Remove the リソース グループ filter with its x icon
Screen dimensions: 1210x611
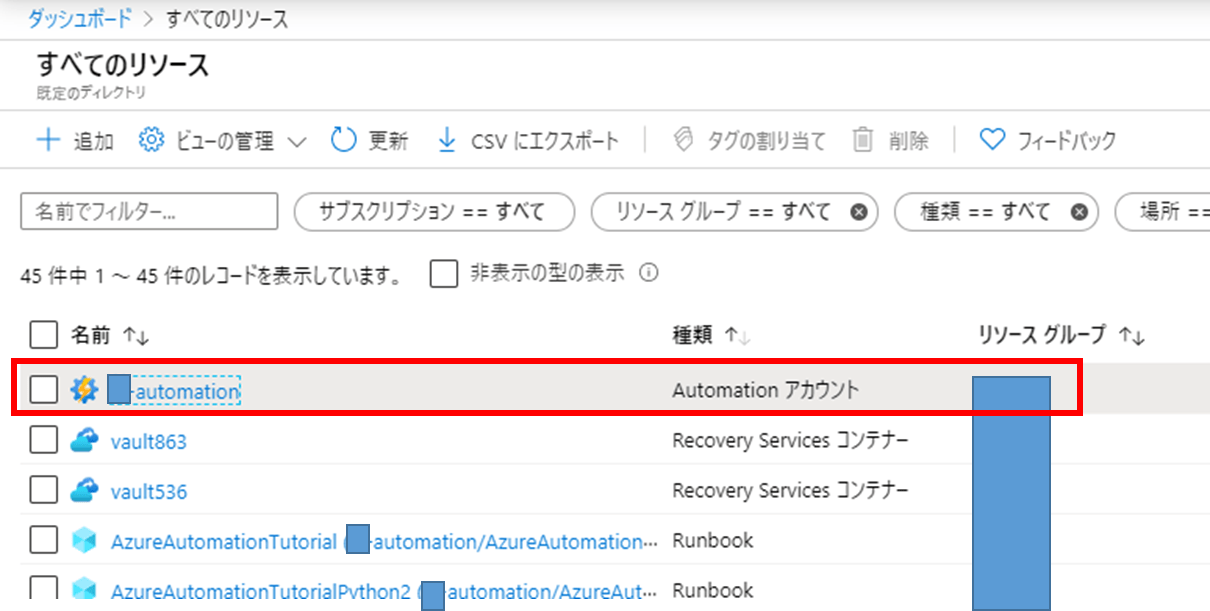(858, 212)
